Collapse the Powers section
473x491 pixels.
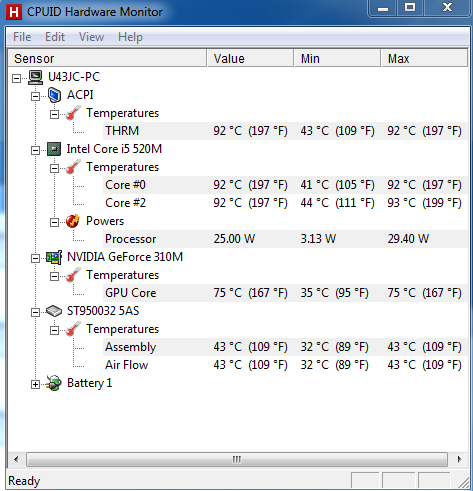(x=54, y=222)
